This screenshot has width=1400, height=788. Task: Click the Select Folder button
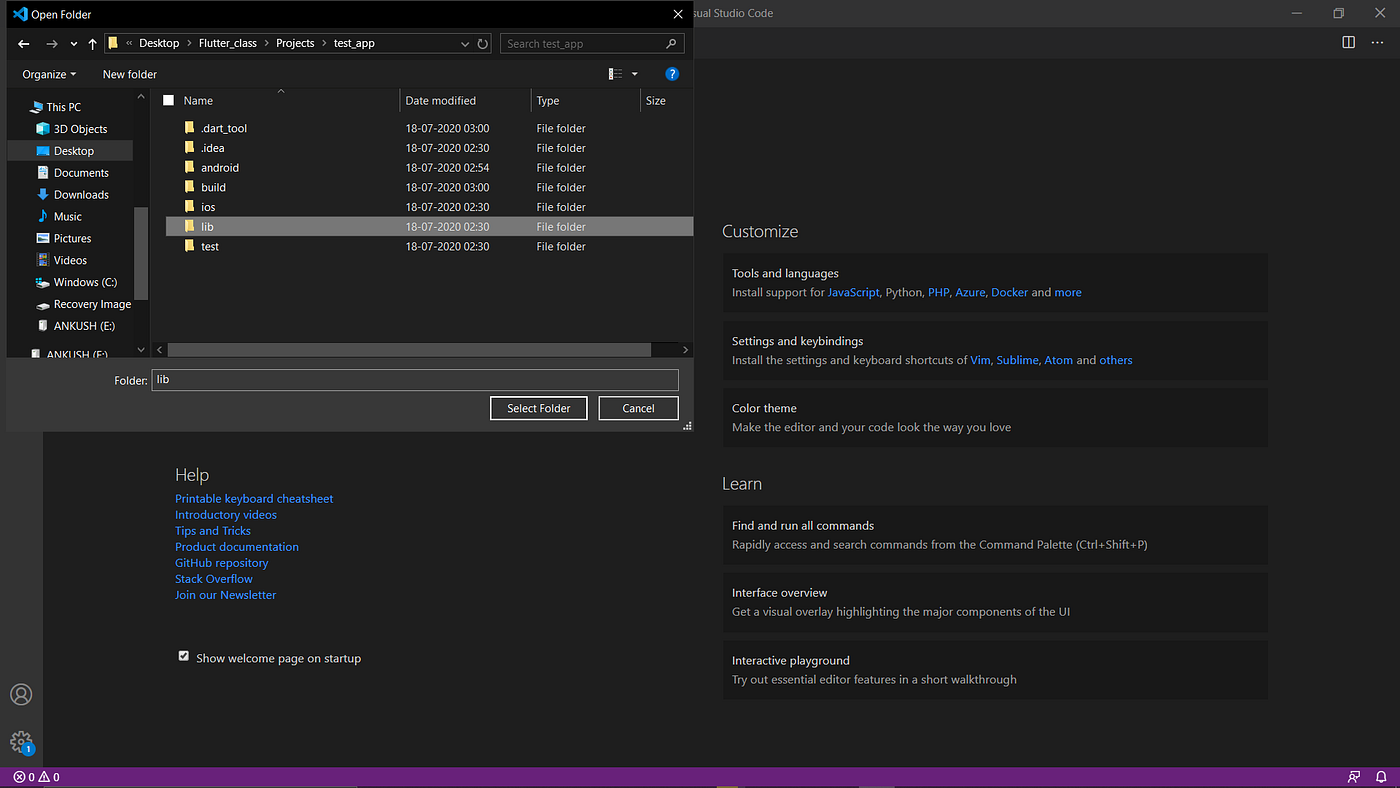pyautogui.click(x=538, y=408)
